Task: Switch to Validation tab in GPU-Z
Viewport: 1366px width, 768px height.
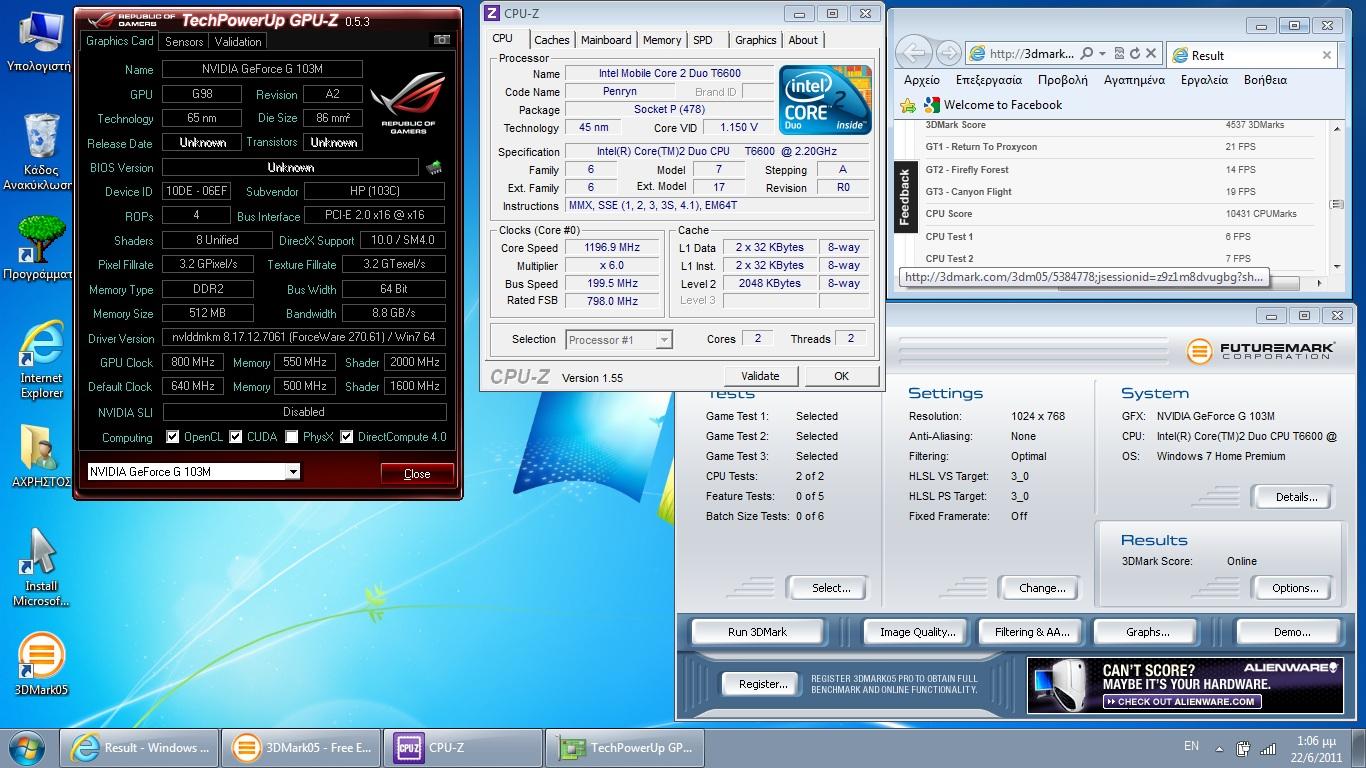Action: [x=238, y=42]
